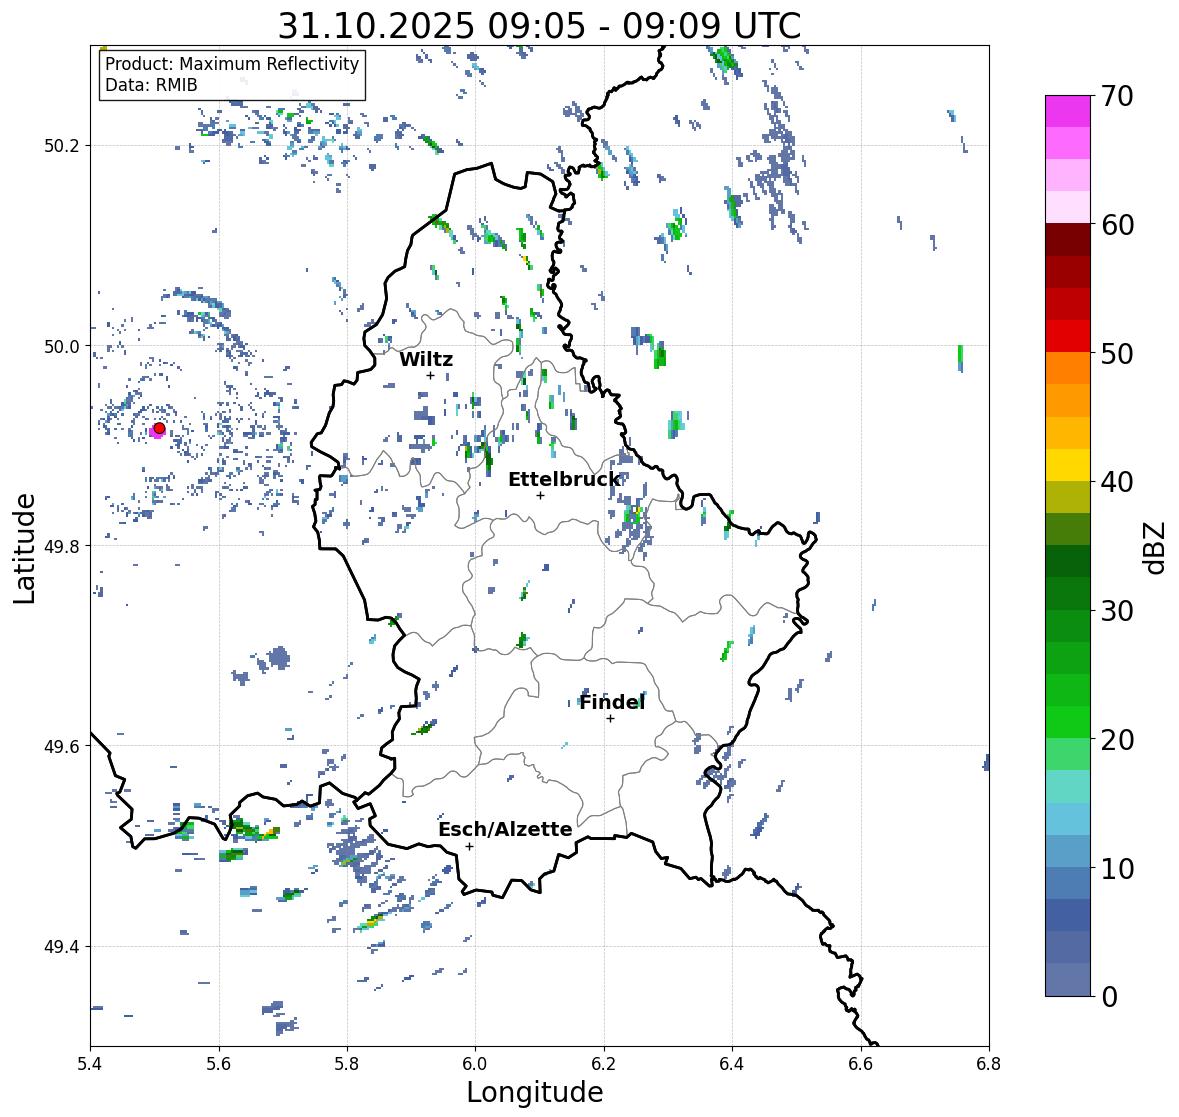Pick the bright green 20 dBZ colorbar segment
Image resolution: width=1179 pixels, height=1117 pixels.
(1068, 722)
